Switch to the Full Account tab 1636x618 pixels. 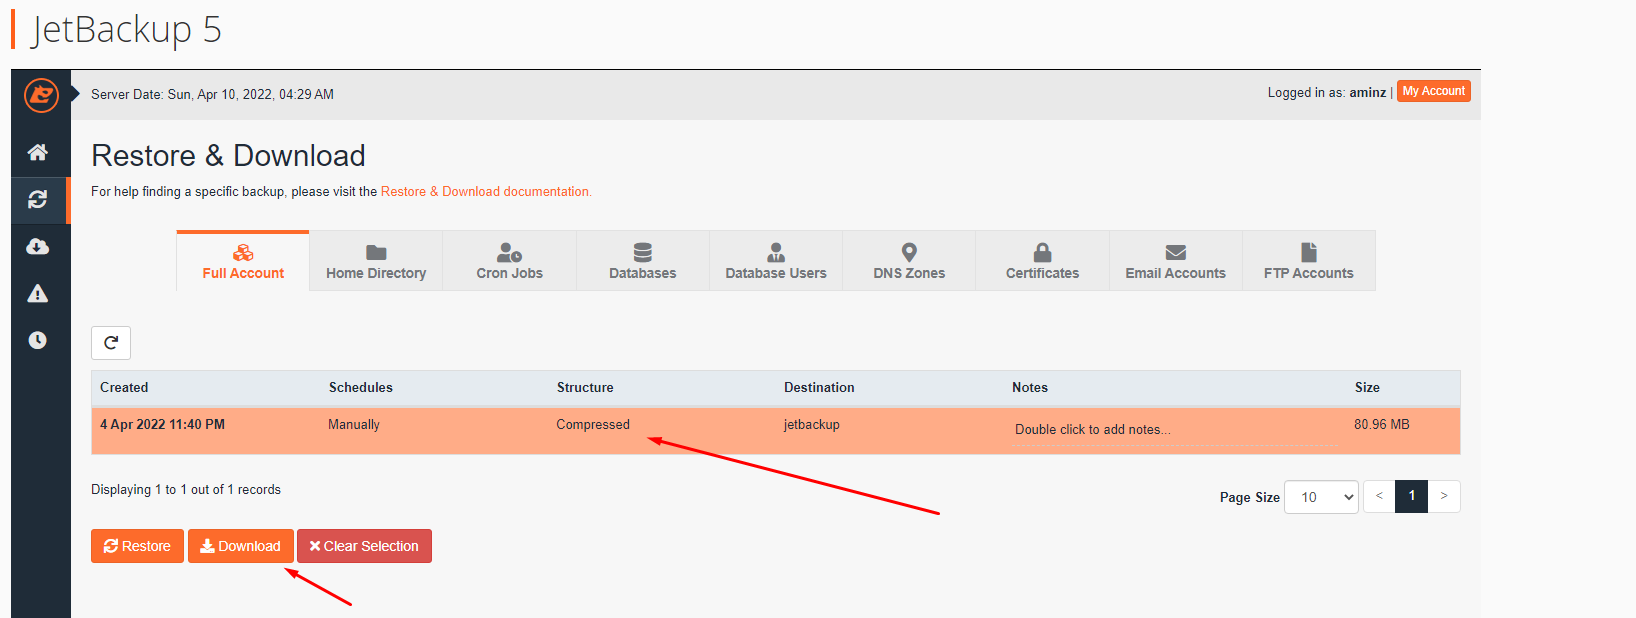(x=243, y=261)
